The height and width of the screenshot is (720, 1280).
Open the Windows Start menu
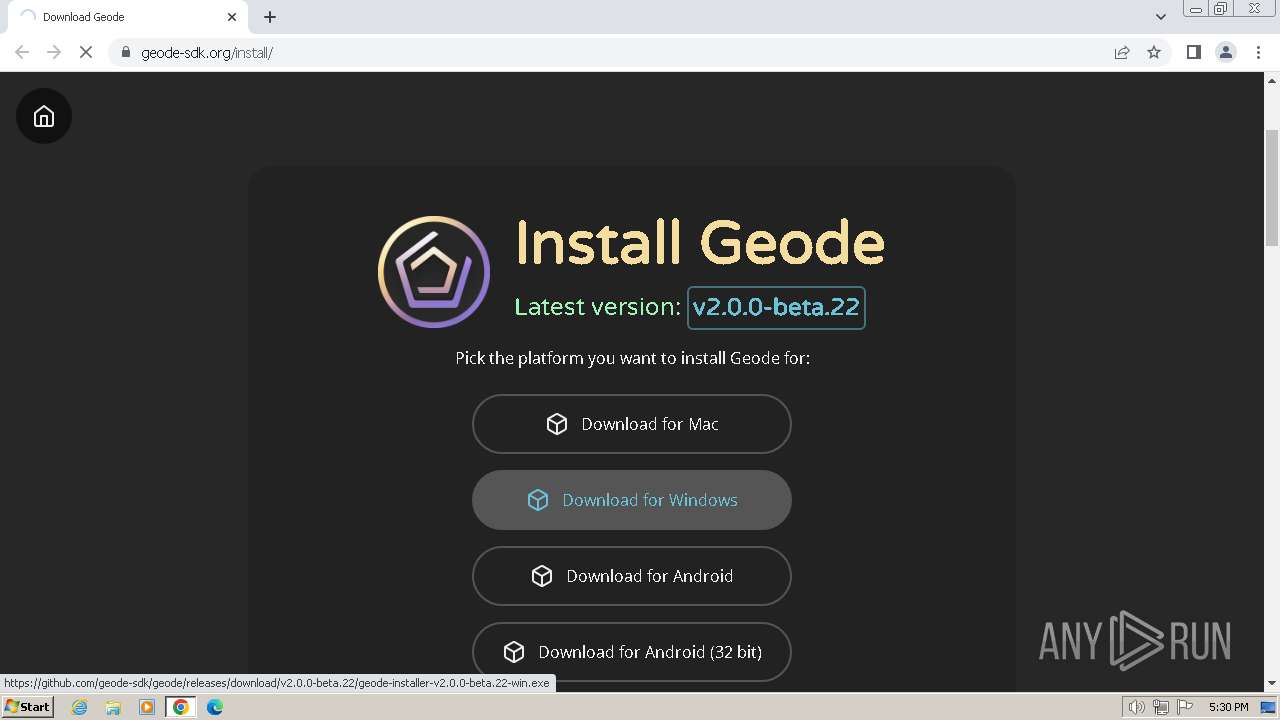pos(27,707)
